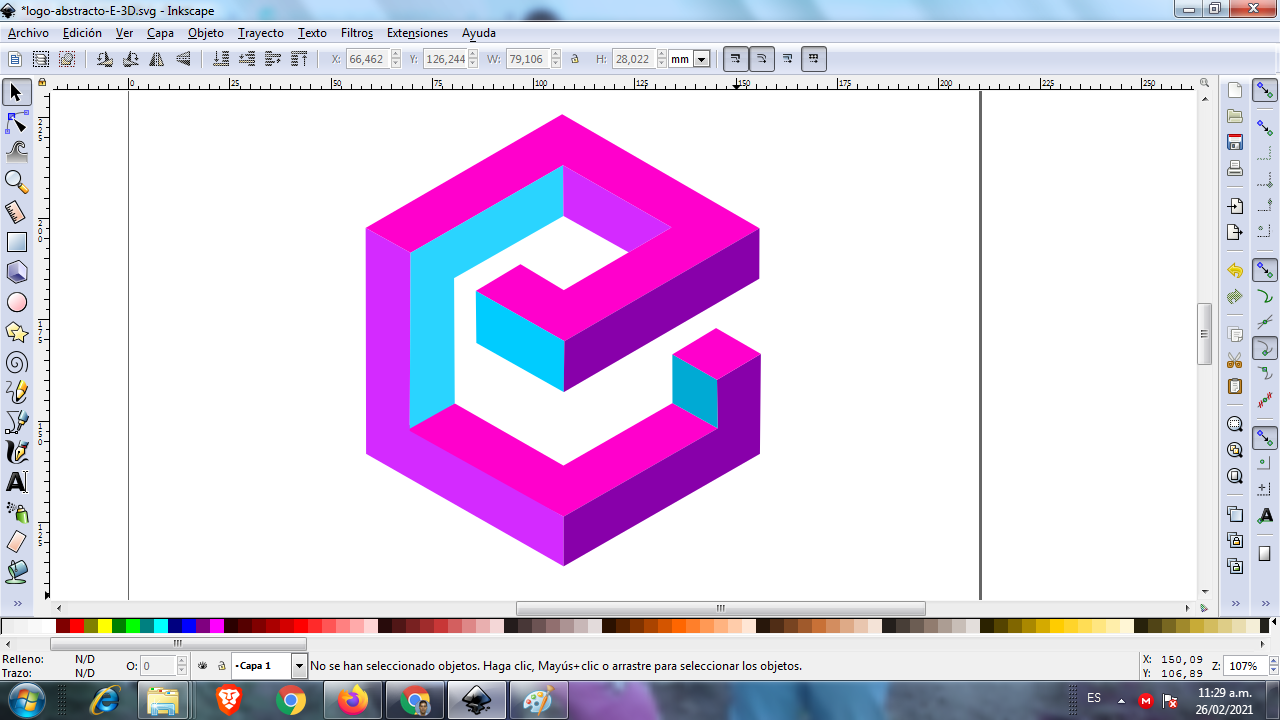This screenshot has height=720, width=1280.
Task: Open the Filtros menu
Action: pyautogui.click(x=356, y=33)
